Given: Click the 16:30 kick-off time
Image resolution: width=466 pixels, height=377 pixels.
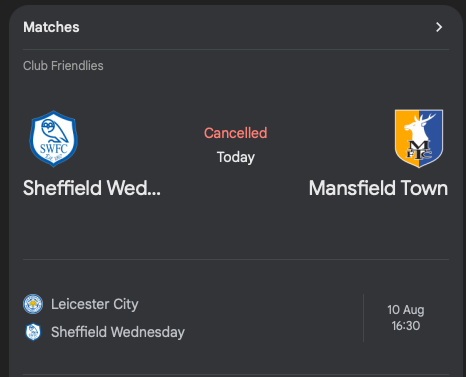Looking at the screenshot, I should (x=406, y=326).
